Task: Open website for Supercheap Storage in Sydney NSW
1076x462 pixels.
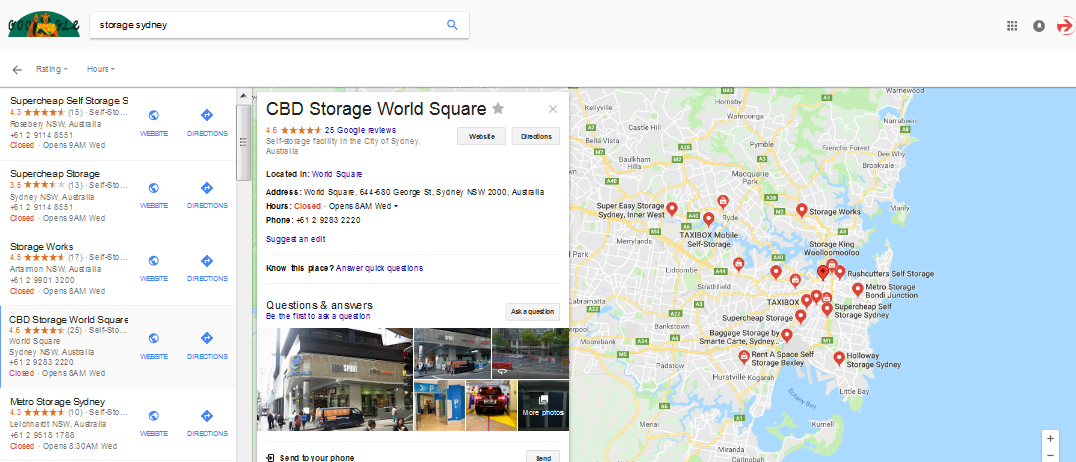Action: [x=154, y=195]
